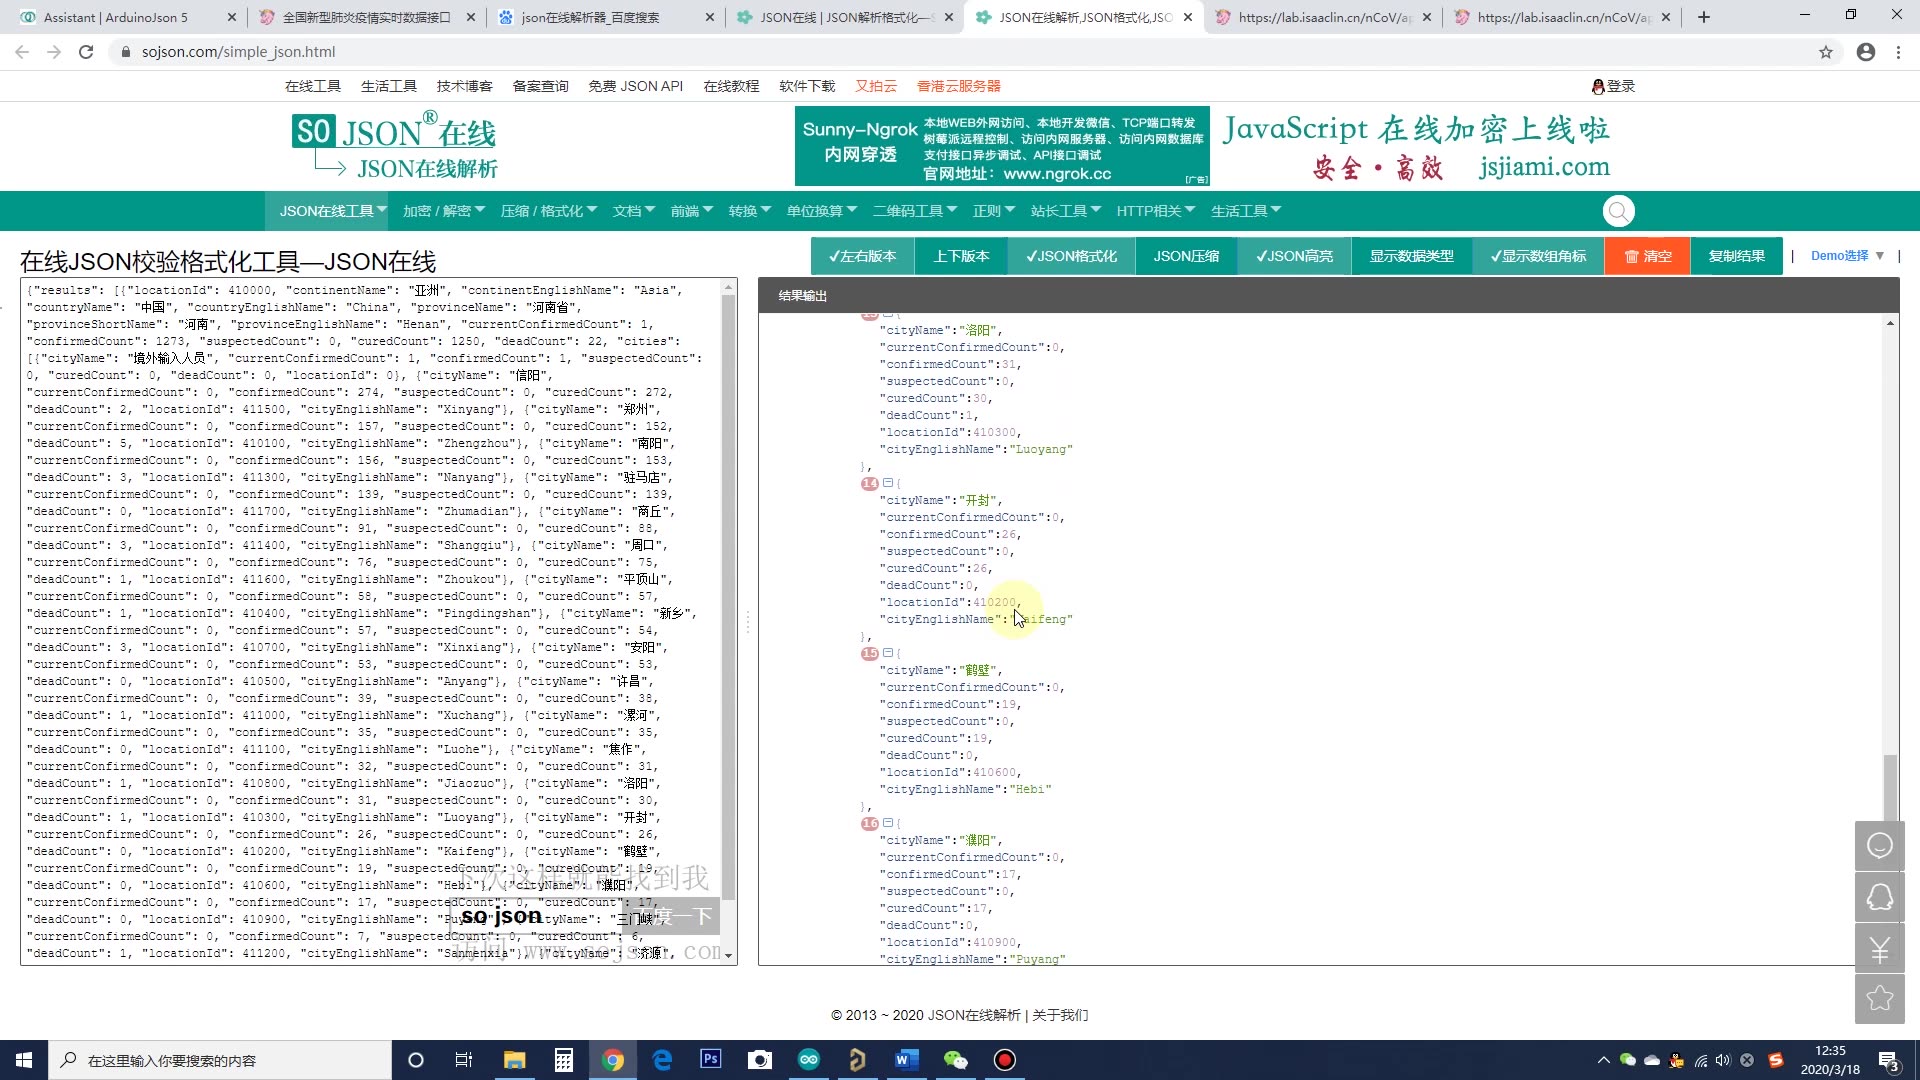Open 免费 JSON API link
The width and height of the screenshot is (1920, 1080).
click(635, 86)
